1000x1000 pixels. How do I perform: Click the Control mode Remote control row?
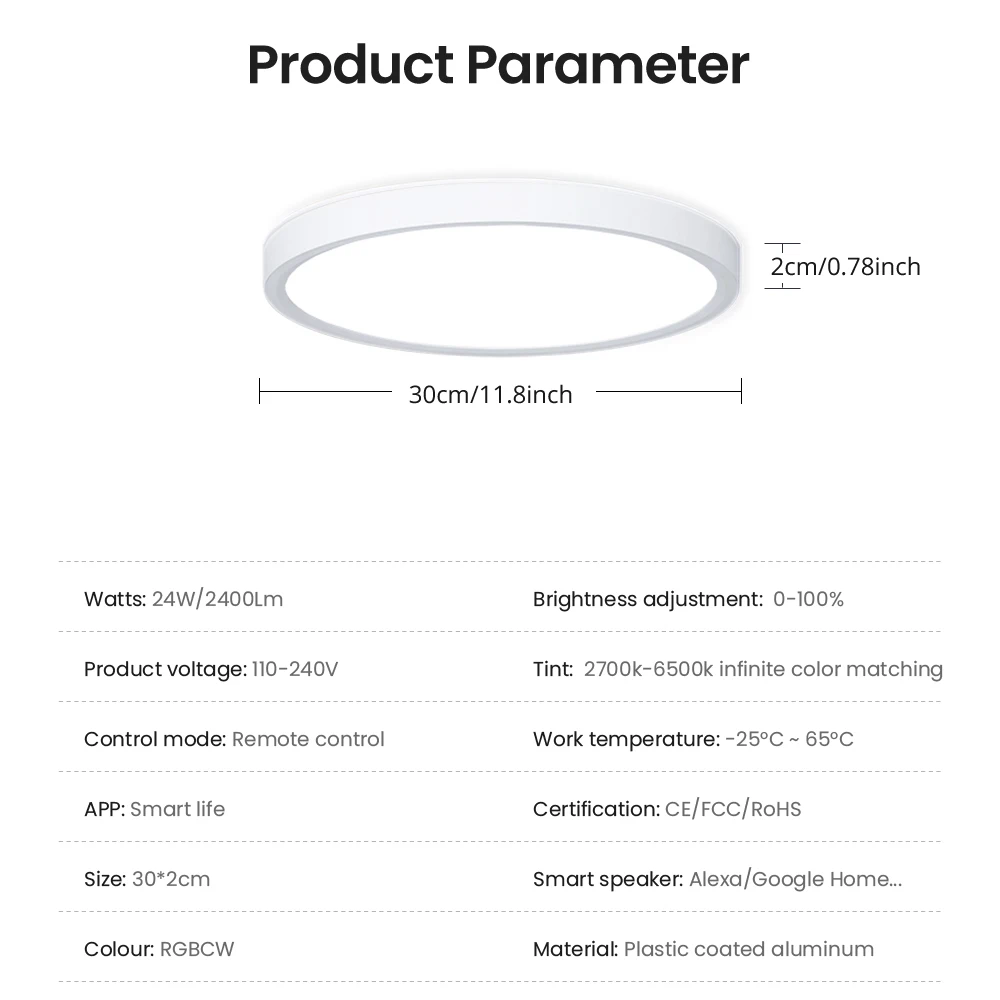coord(234,739)
